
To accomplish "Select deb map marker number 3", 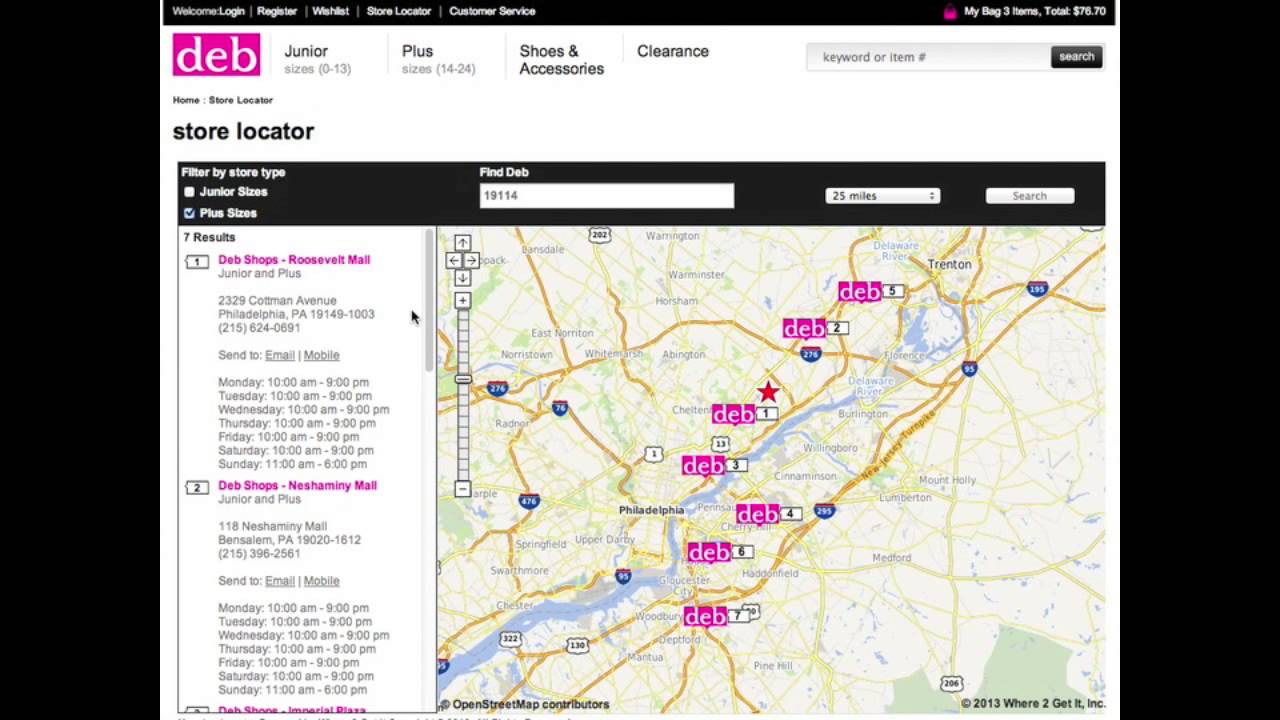I will click(714, 466).
